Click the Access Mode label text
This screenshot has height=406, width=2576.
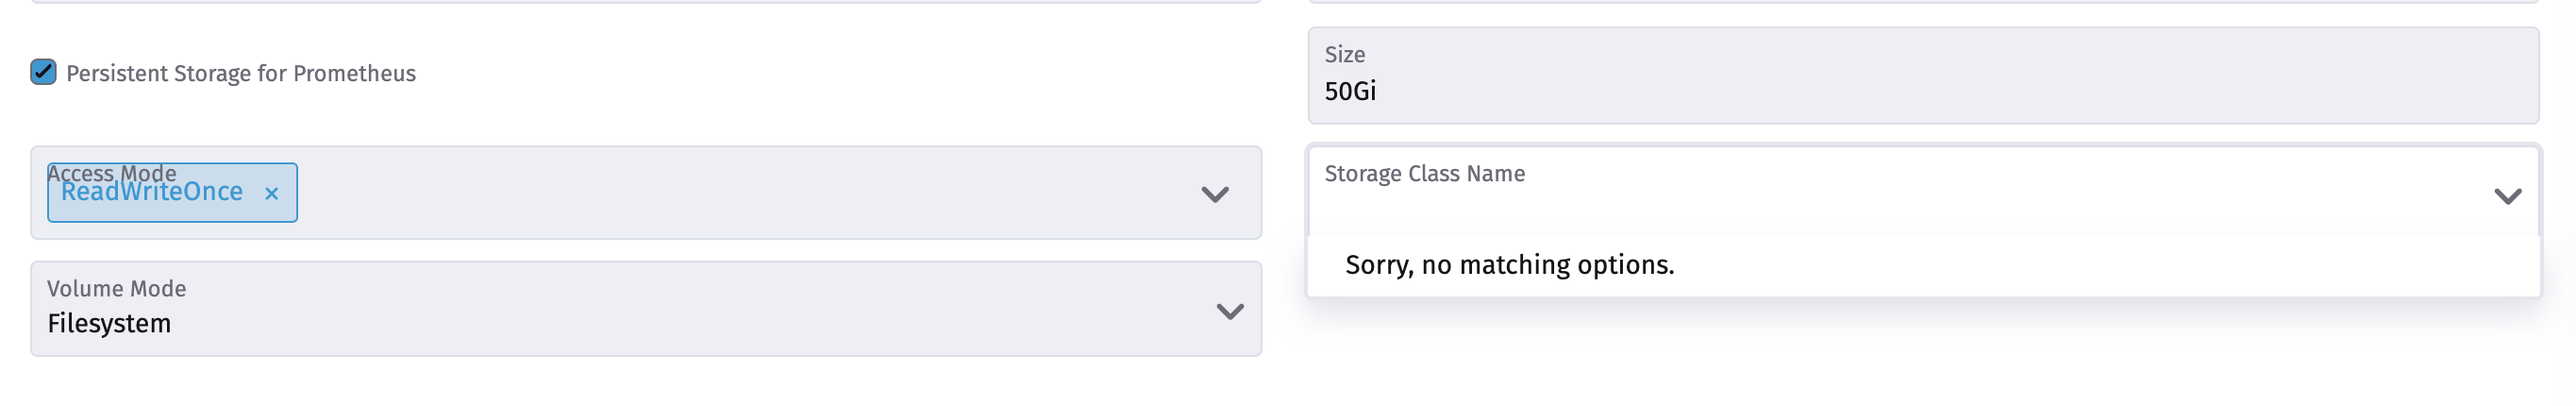(x=111, y=170)
